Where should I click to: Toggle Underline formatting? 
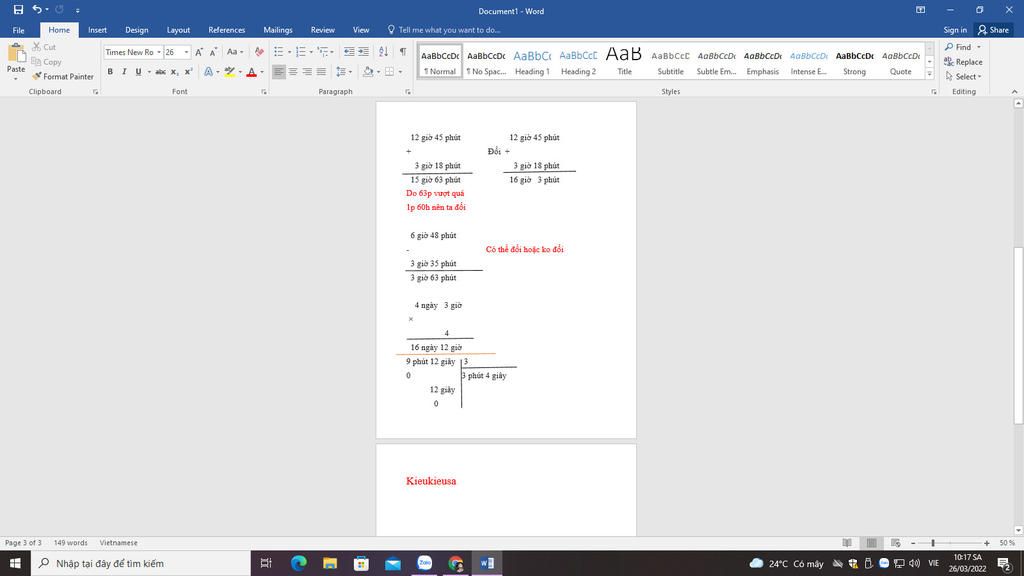pyautogui.click(x=138, y=72)
